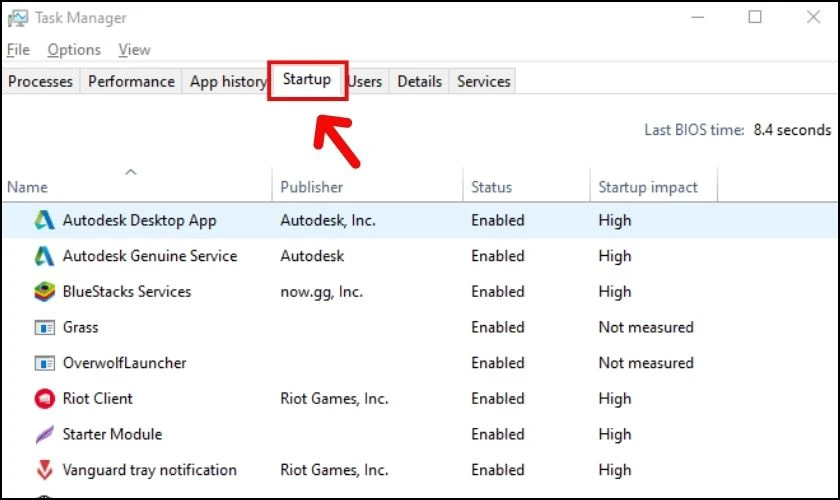This screenshot has width=840, height=500.
Task: Click the OverwolfLauncher entry icon
Action: (x=44, y=363)
